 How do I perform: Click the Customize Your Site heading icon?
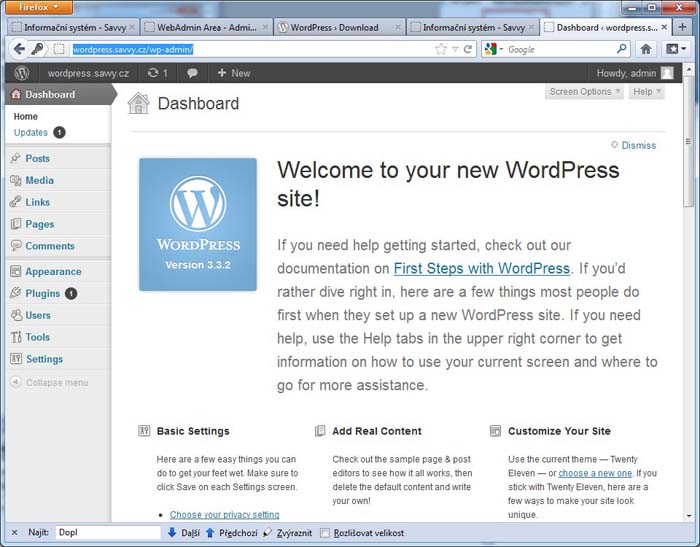pos(496,430)
